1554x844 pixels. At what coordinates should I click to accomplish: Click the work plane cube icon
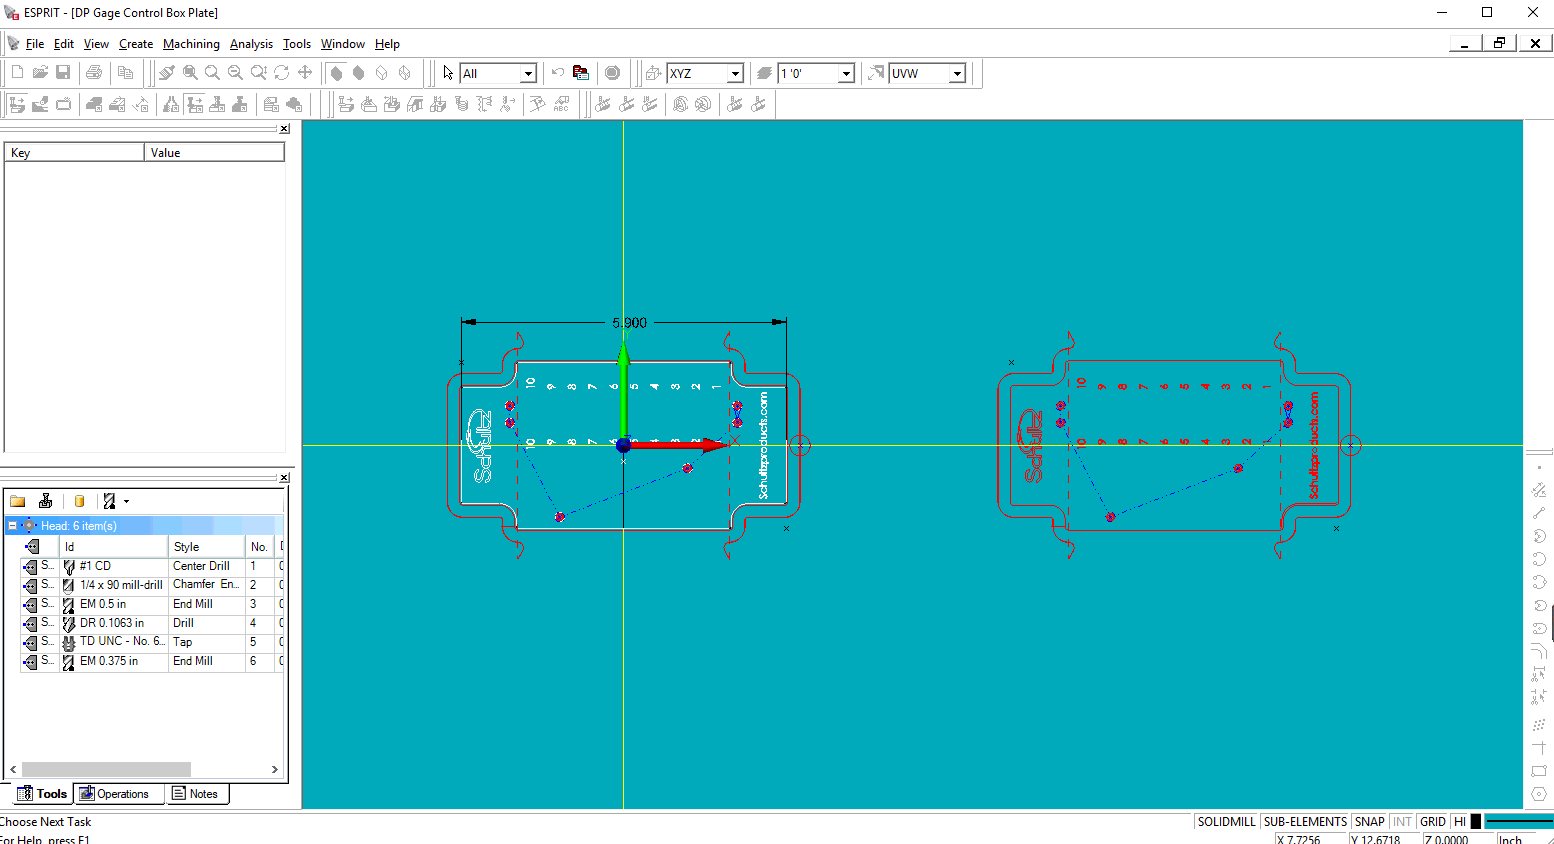click(654, 73)
